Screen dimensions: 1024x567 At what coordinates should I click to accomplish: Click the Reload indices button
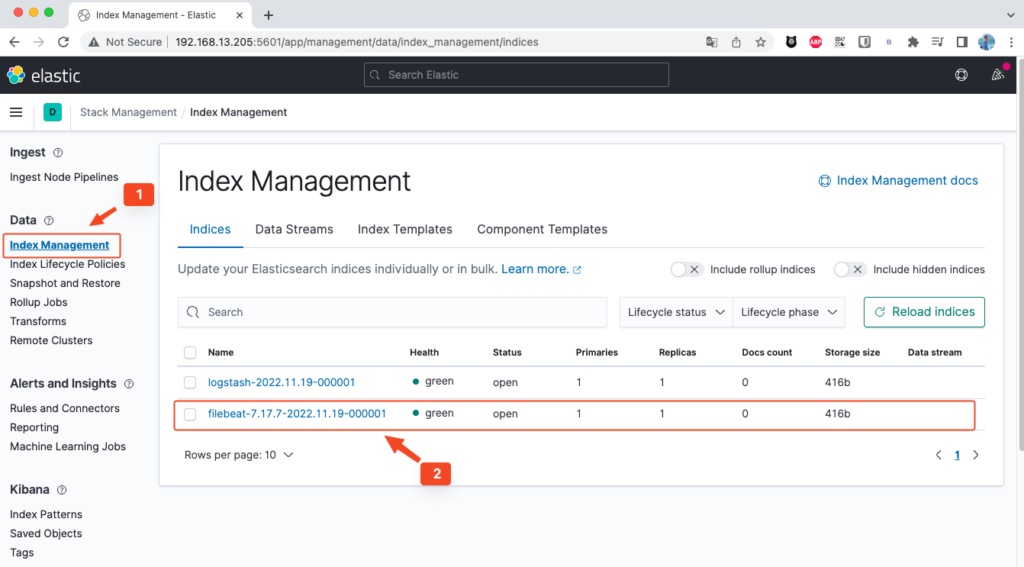pos(924,312)
